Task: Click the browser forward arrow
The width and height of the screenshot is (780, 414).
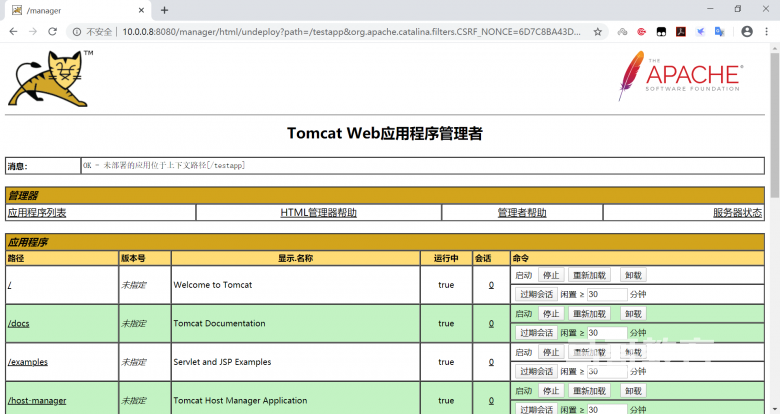Action: 33,31
